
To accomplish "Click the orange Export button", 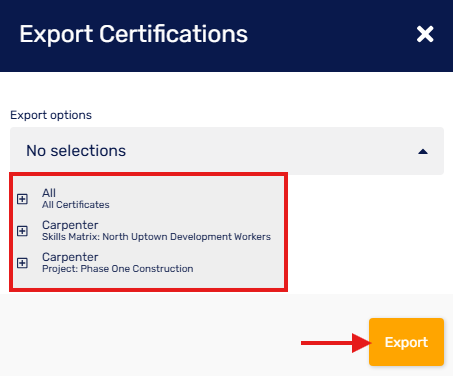I will click(x=406, y=342).
